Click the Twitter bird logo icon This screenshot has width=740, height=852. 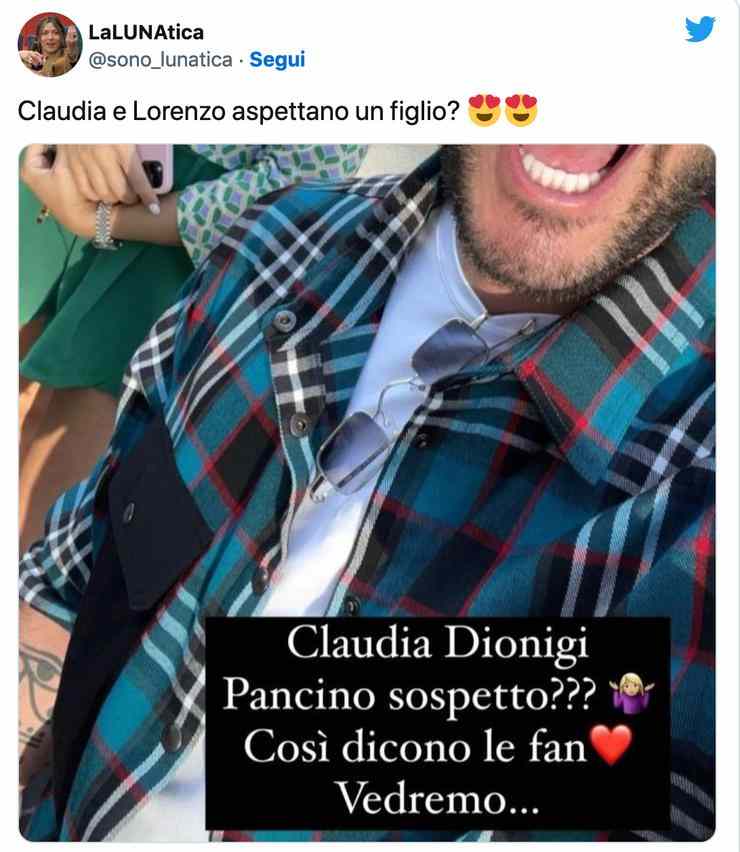click(x=700, y=29)
